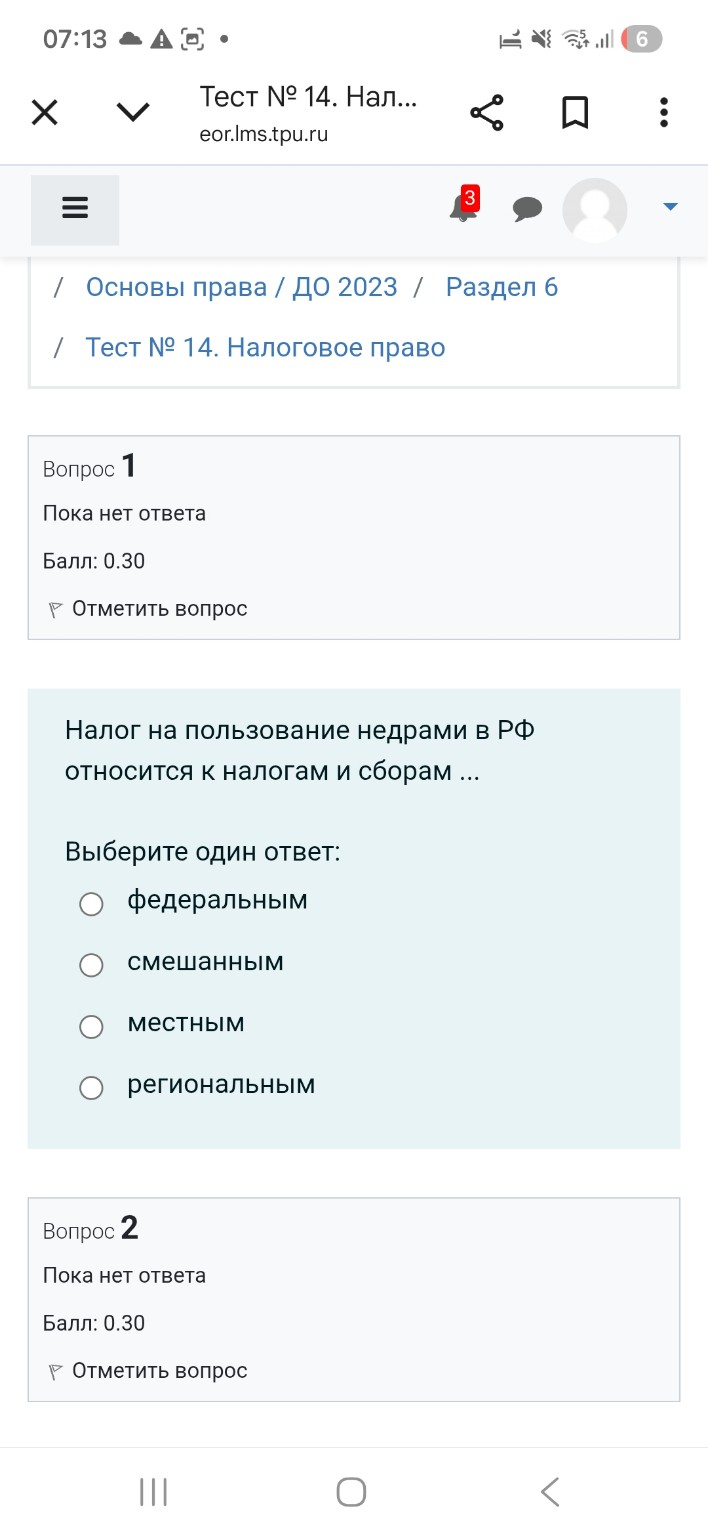
Task: Tap the profile avatar image
Action: tap(594, 209)
